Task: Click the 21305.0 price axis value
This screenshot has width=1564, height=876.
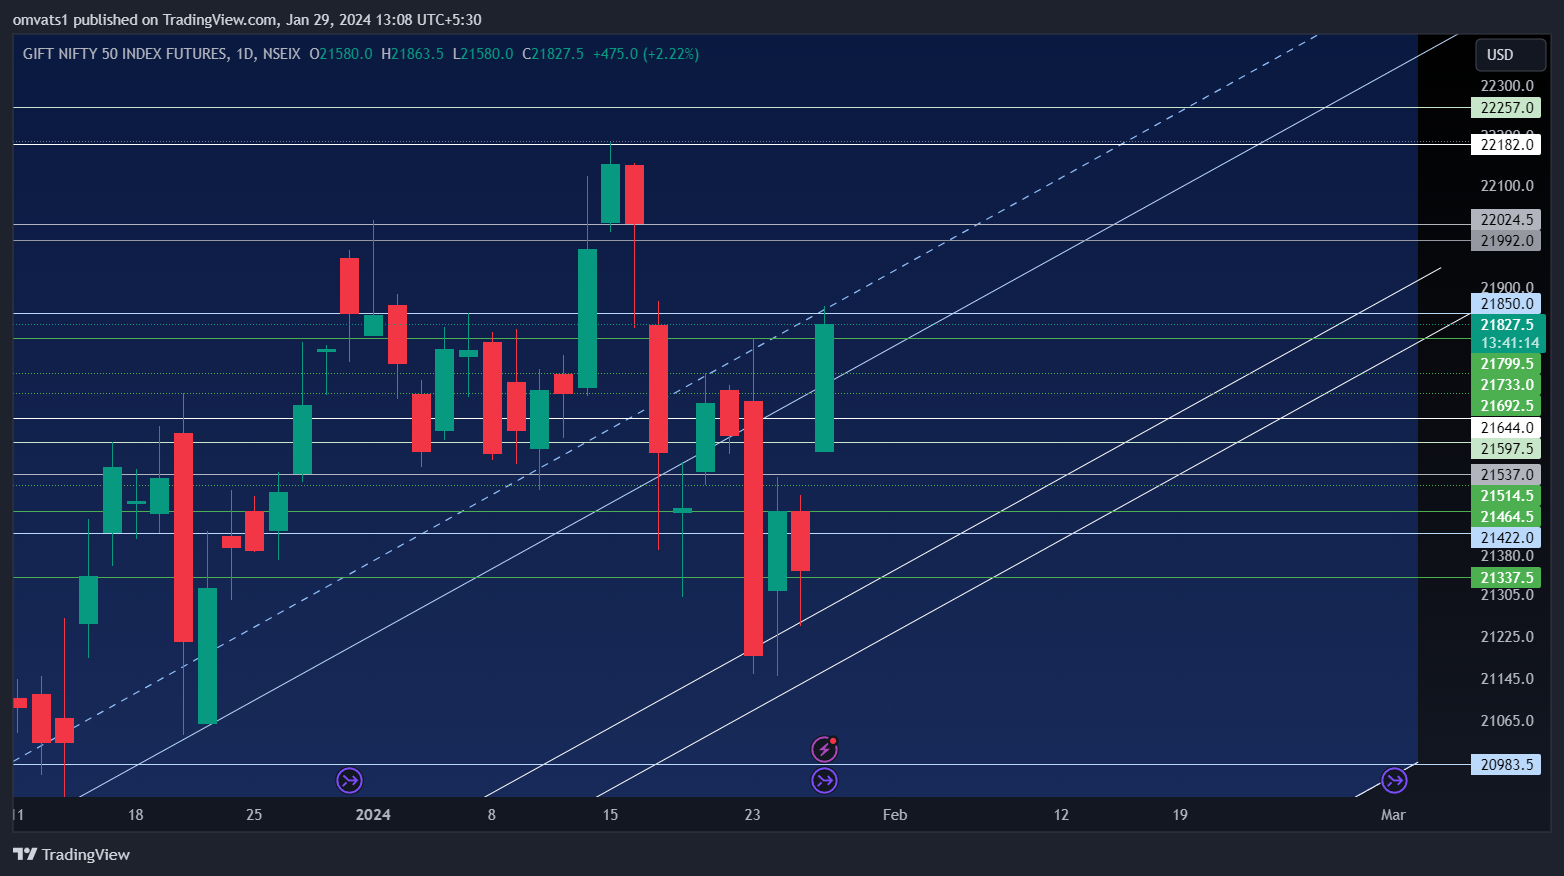Action: (1507, 595)
